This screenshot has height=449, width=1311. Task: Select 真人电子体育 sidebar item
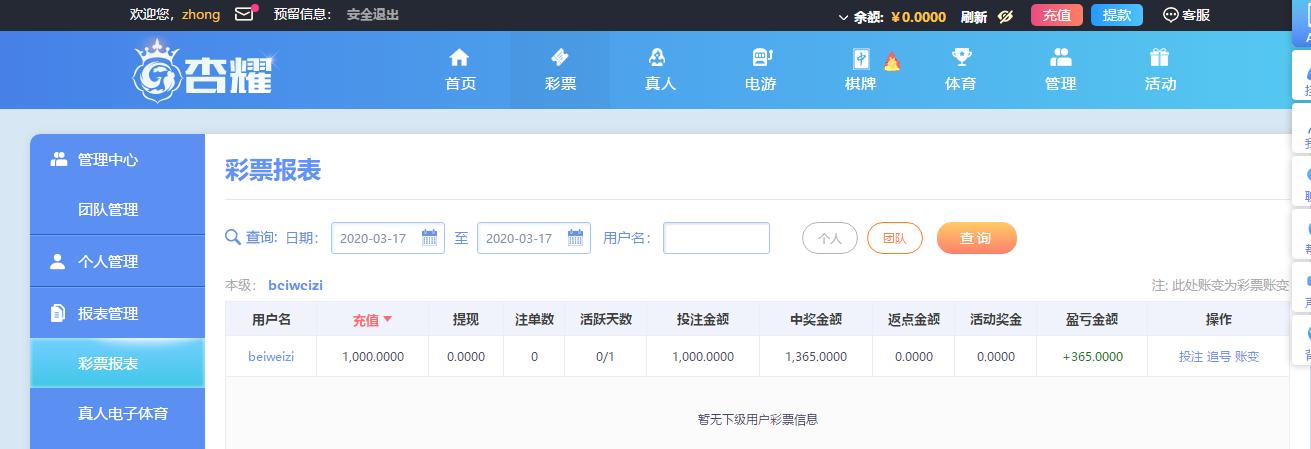click(x=123, y=413)
